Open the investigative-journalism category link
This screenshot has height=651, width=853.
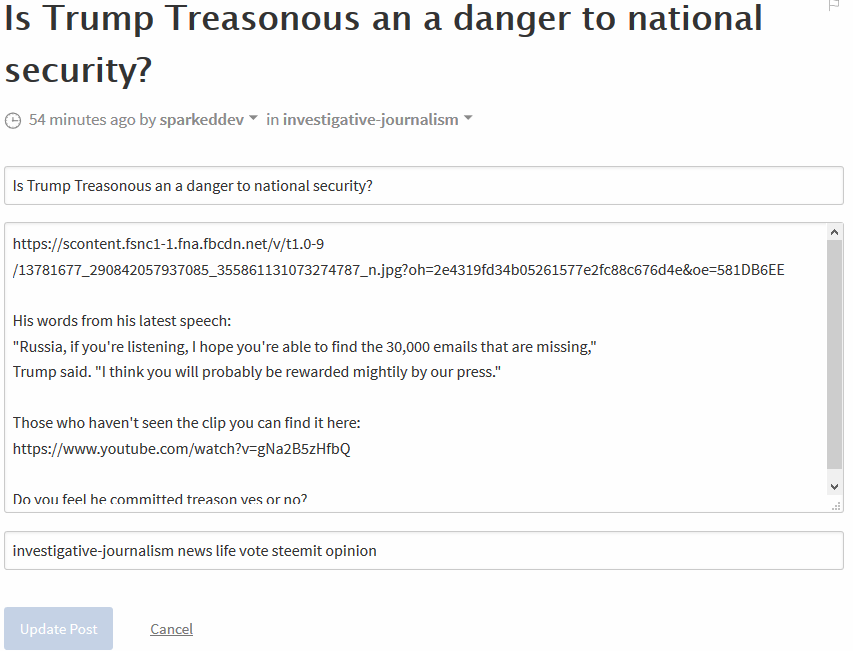pos(370,120)
